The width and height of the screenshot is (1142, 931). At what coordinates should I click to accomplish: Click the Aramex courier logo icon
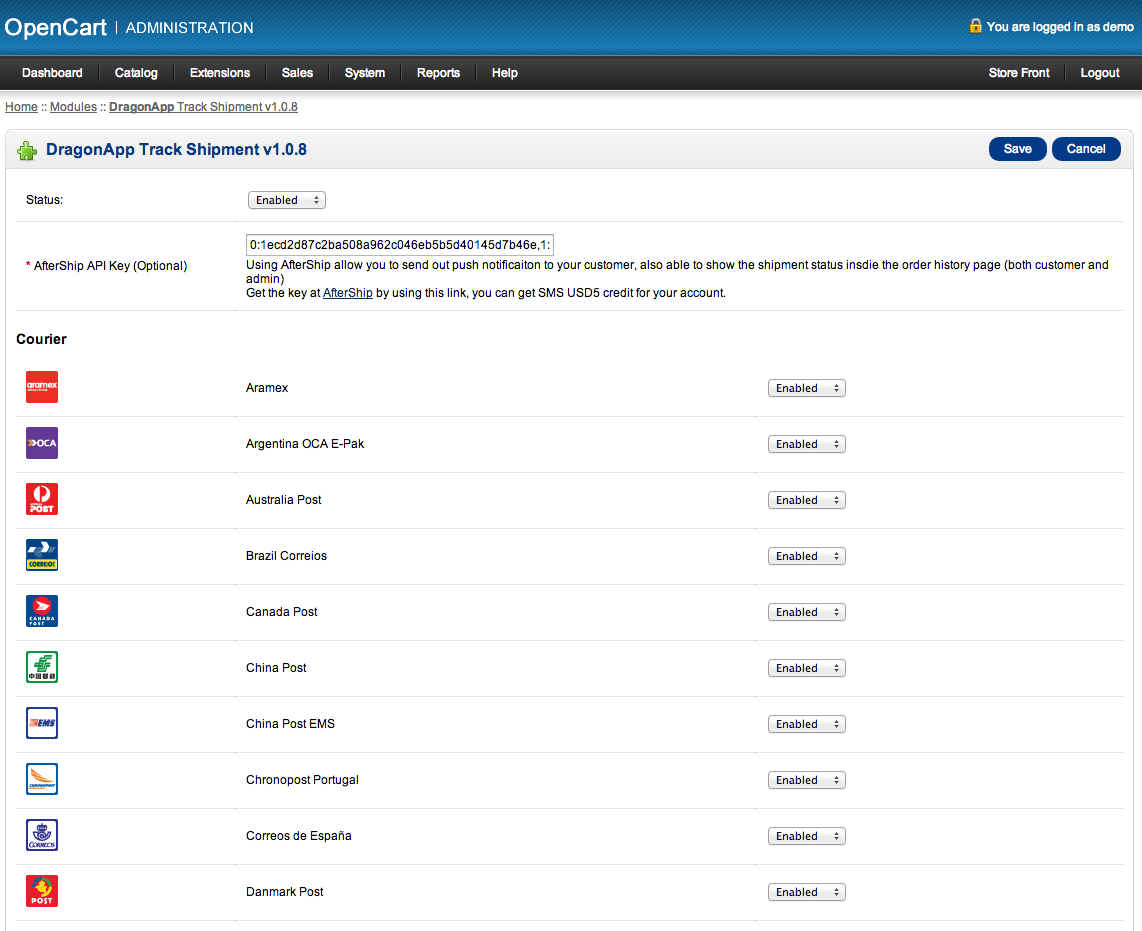42,387
